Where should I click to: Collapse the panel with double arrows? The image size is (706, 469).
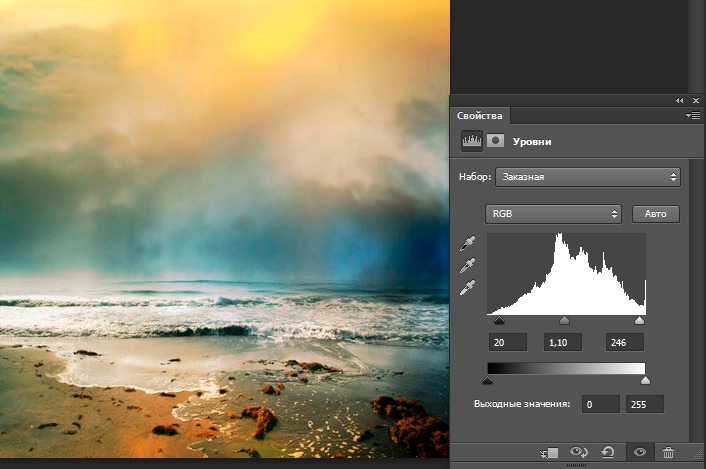coord(680,101)
